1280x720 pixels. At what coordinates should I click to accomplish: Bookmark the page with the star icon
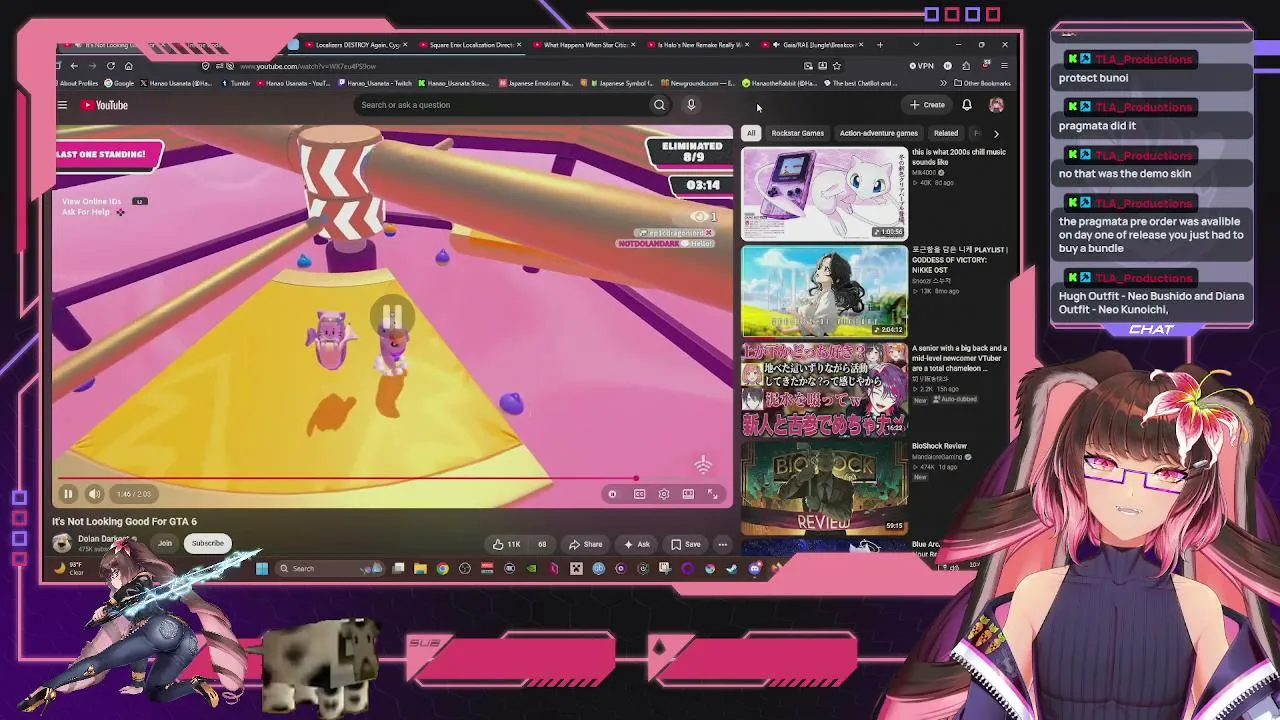tap(837, 66)
